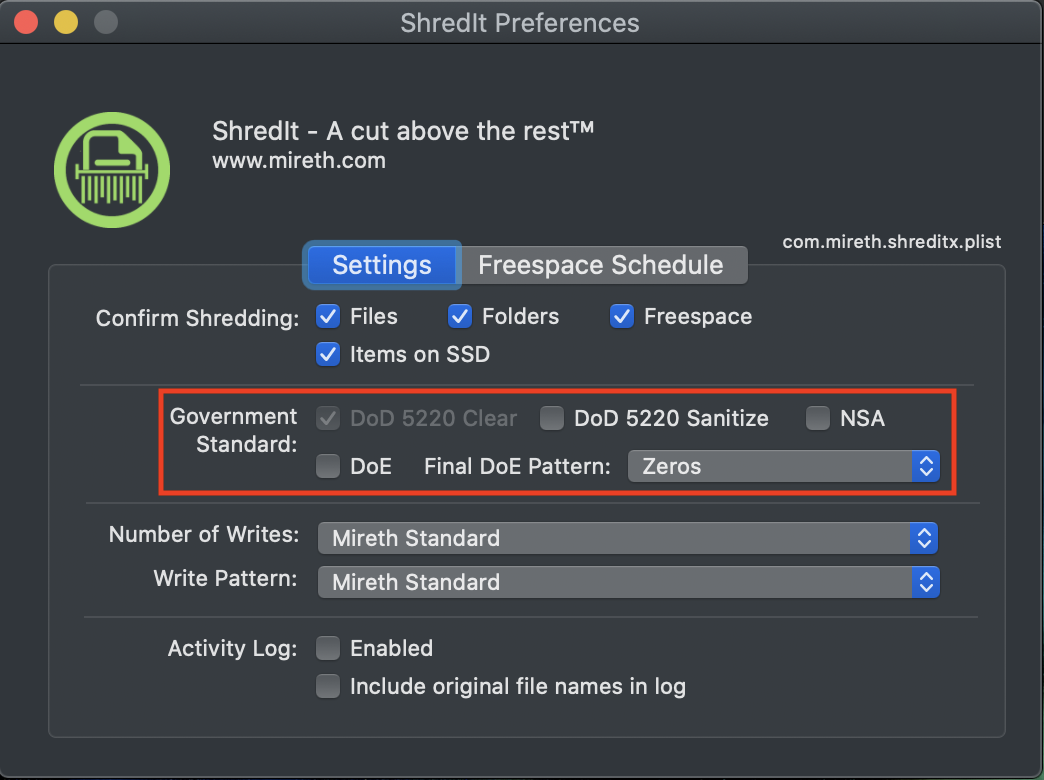Minimize the Preferences window
This screenshot has height=780, width=1044.
tap(65, 22)
